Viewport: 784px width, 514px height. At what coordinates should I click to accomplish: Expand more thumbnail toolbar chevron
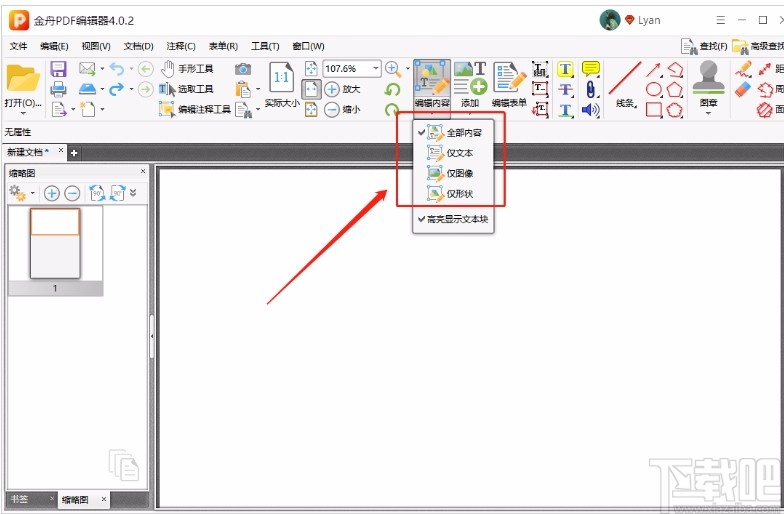[133, 192]
